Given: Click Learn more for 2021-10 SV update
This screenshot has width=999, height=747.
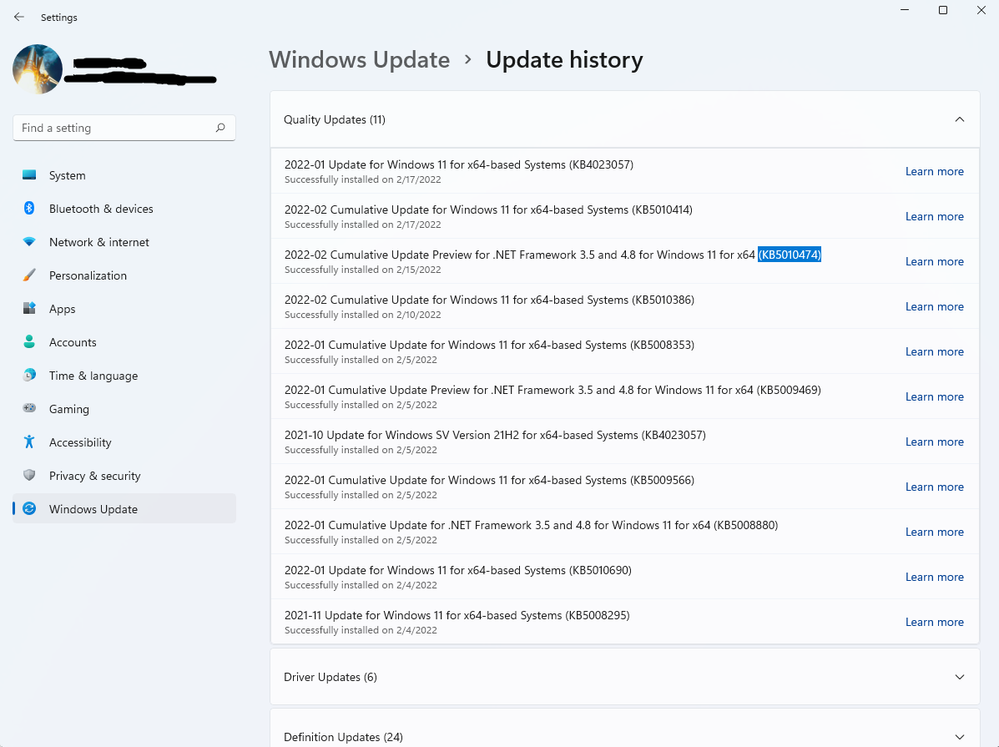Looking at the screenshot, I should coord(935,442).
